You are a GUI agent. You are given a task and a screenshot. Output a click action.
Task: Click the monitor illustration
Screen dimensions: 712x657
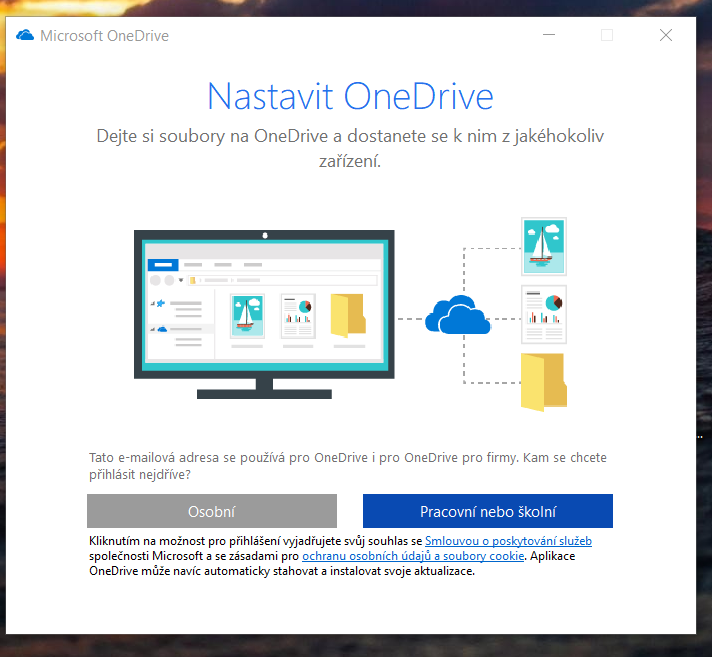click(264, 314)
